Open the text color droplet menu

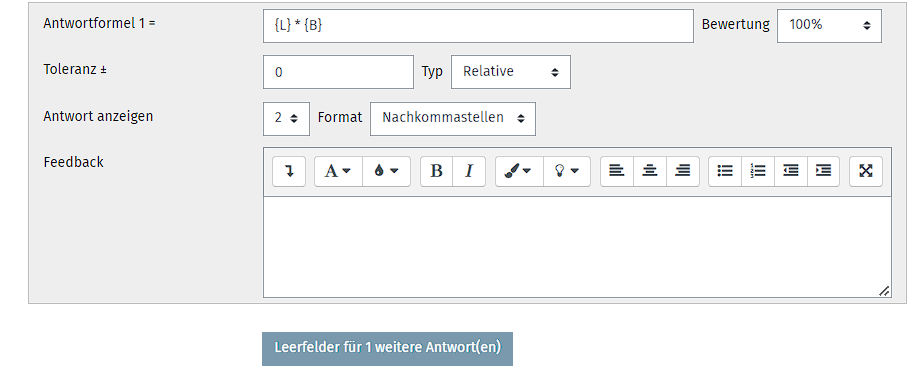pos(386,171)
